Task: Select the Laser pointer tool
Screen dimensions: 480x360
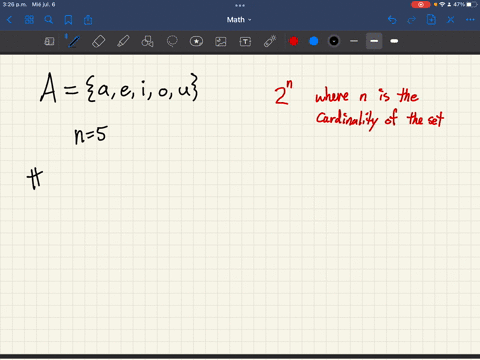Action: click(270, 41)
